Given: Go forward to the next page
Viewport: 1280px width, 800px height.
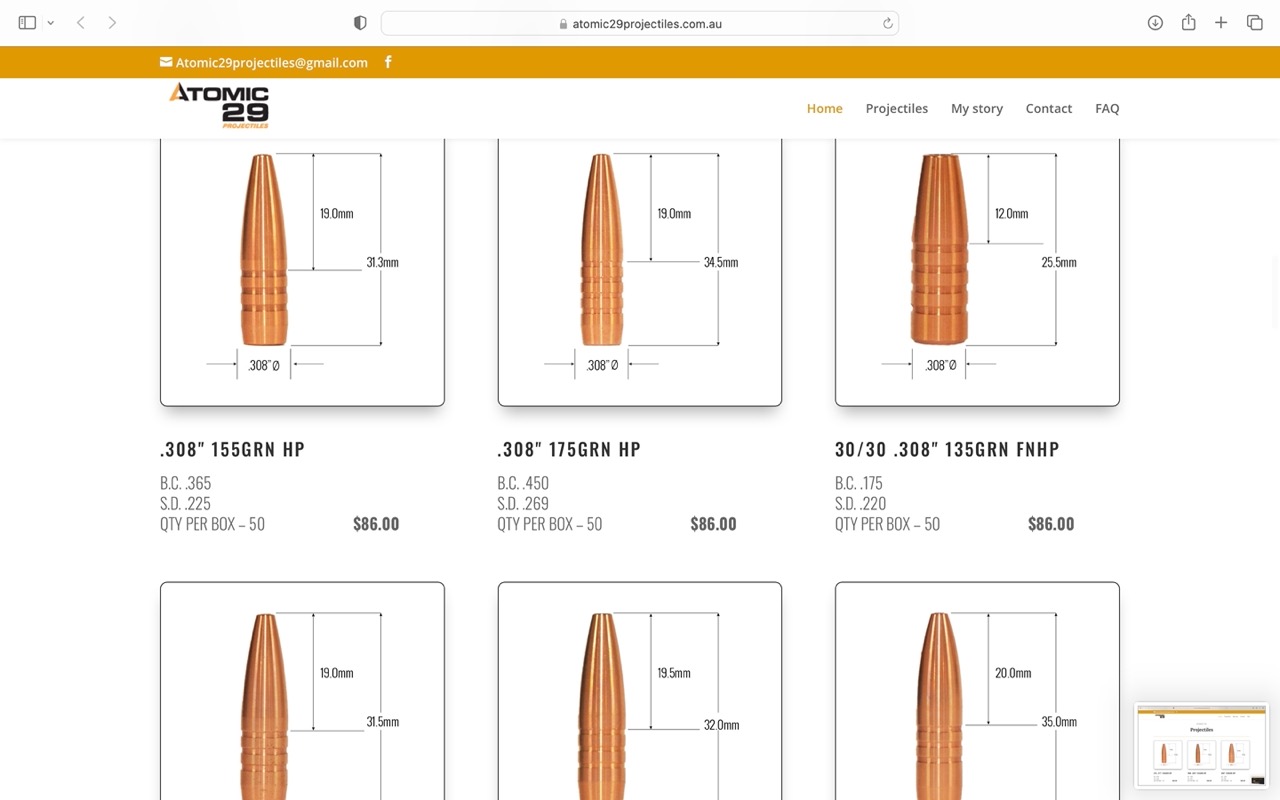Looking at the screenshot, I should pyautogui.click(x=112, y=22).
